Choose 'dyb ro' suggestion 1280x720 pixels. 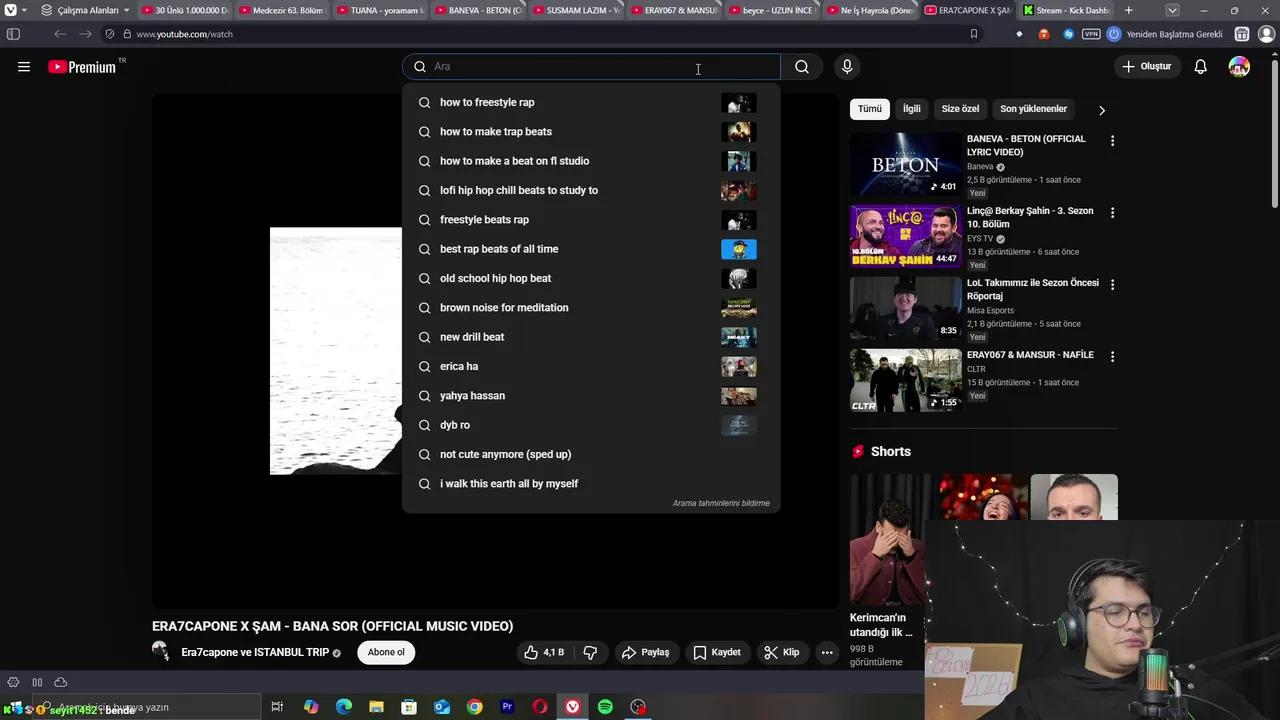pos(591,425)
